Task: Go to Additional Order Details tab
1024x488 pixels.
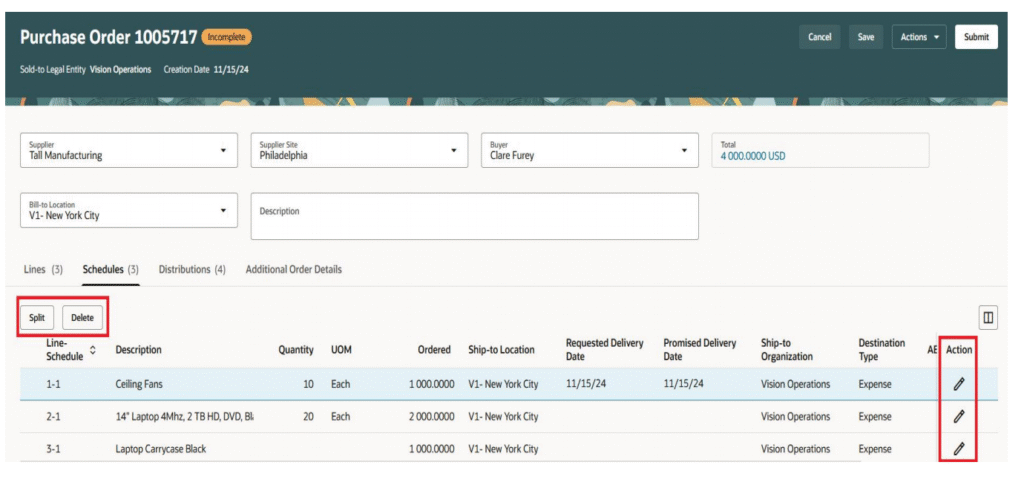Action: pyautogui.click(x=293, y=269)
